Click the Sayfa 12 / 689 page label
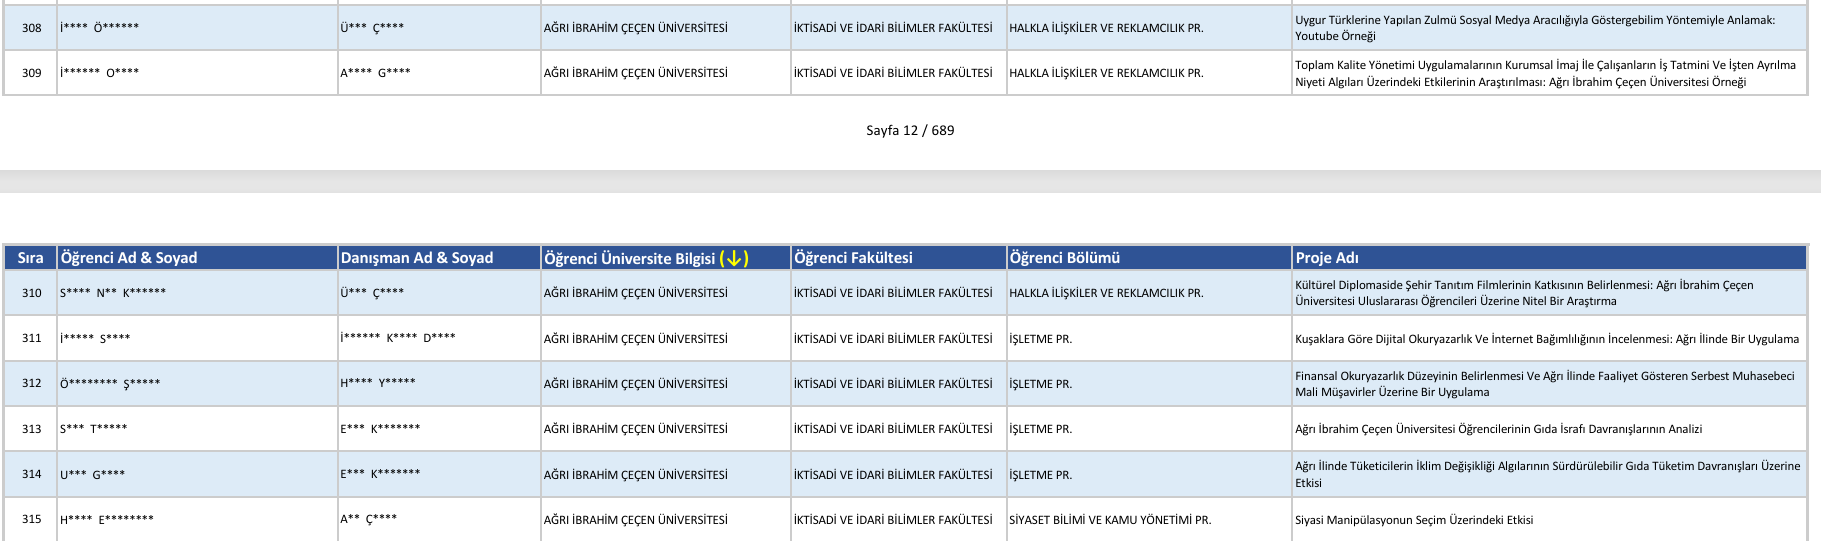Screen dimensions: 1821x541 pos(910,130)
